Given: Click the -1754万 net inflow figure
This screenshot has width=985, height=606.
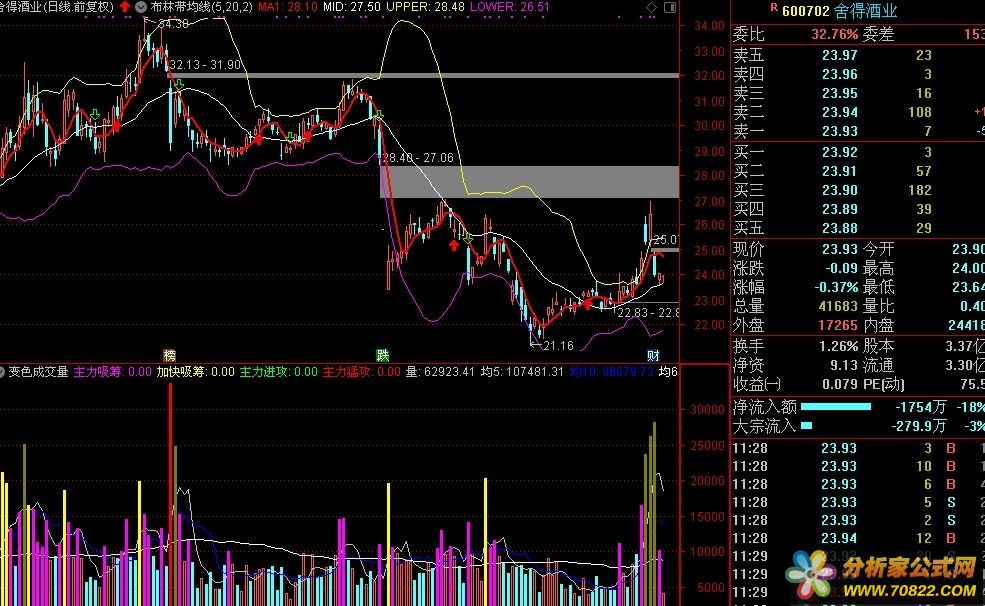Looking at the screenshot, I should [x=920, y=407].
